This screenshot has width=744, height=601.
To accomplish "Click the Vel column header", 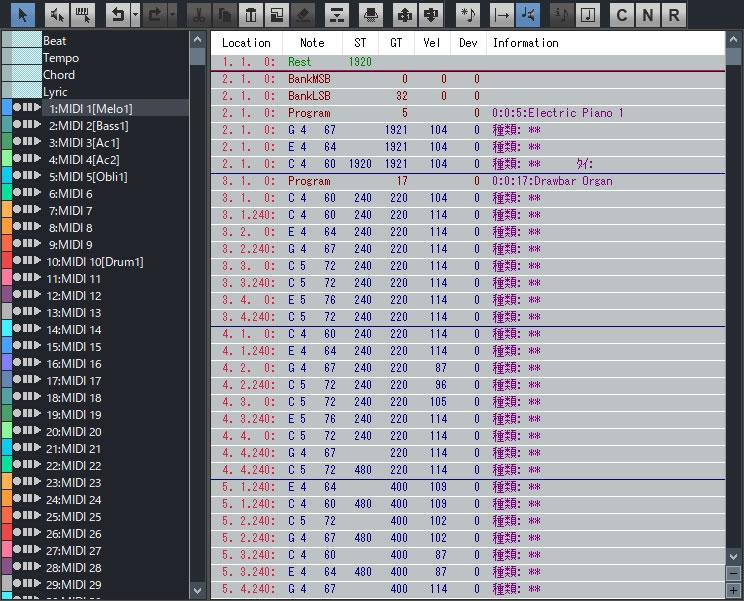I will point(432,43).
